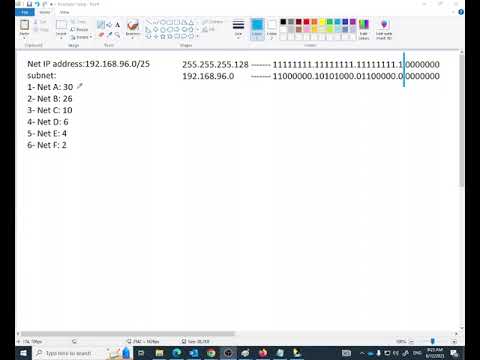The height and width of the screenshot is (360, 480).
Task: Open the notification center icon
Action: (454, 353)
